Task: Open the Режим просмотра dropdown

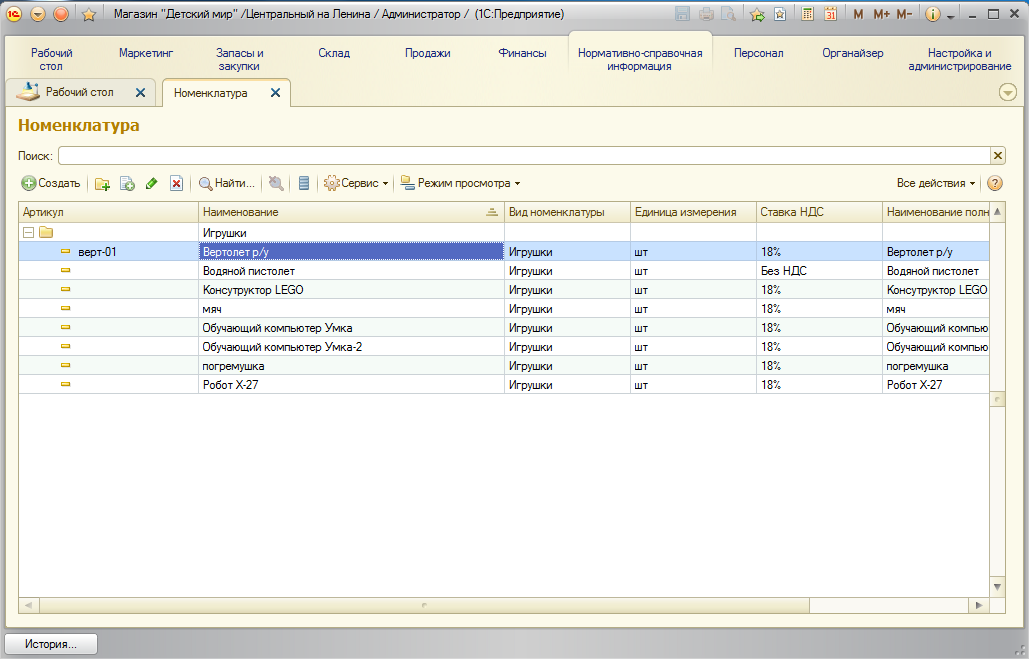Action: tap(460, 183)
